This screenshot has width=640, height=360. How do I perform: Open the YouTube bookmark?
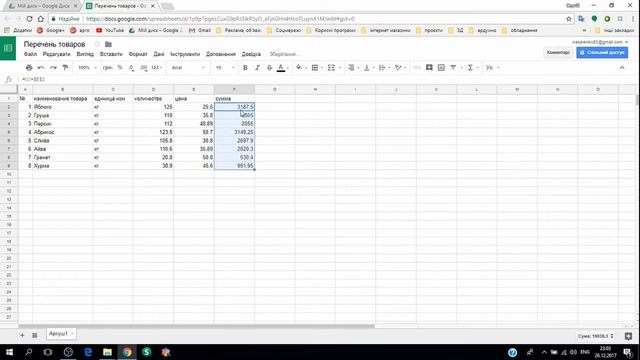tap(110, 30)
